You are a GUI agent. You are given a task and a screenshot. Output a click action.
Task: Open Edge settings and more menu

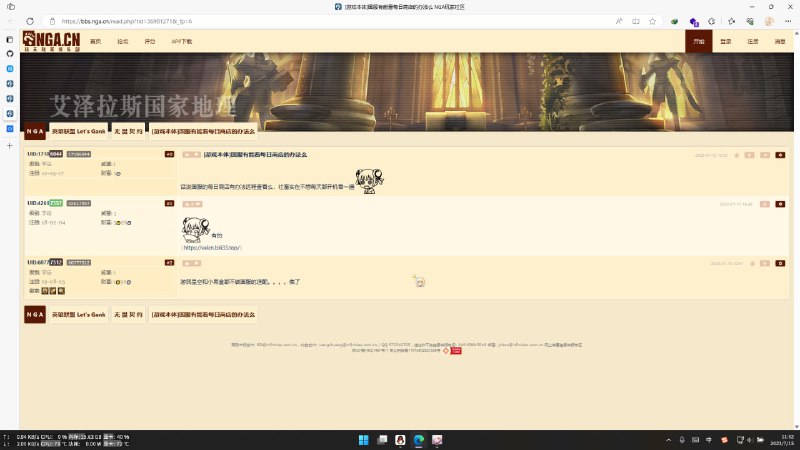[788, 21]
